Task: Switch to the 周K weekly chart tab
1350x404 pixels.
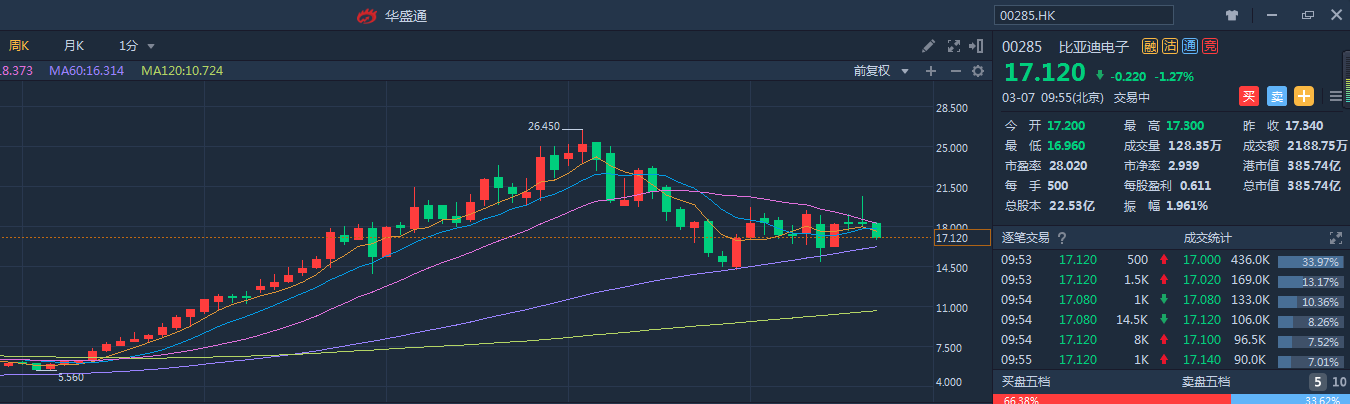Action: click(19, 46)
